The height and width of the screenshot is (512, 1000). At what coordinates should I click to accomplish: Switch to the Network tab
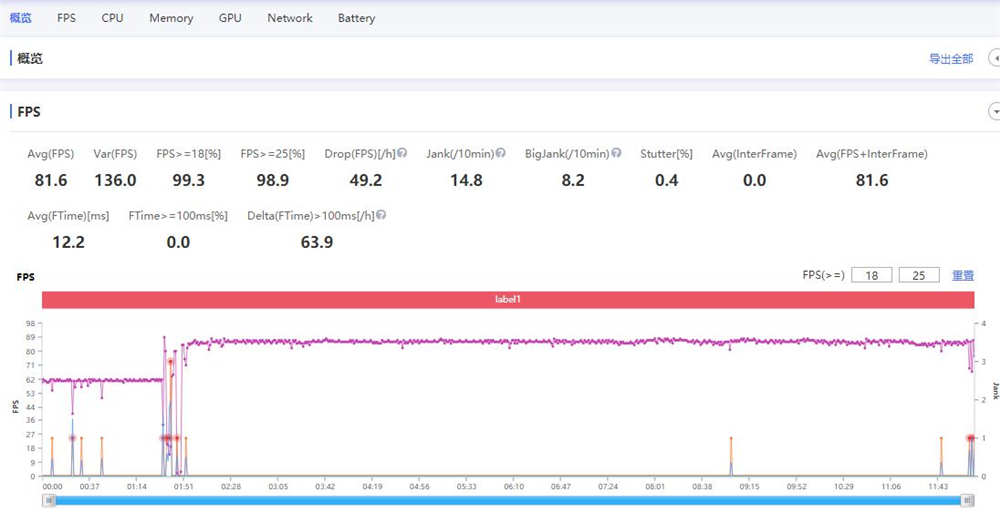[290, 18]
